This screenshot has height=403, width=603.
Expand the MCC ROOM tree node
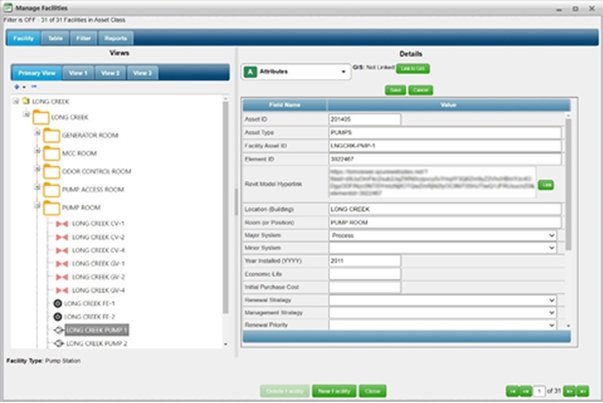[37, 152]
